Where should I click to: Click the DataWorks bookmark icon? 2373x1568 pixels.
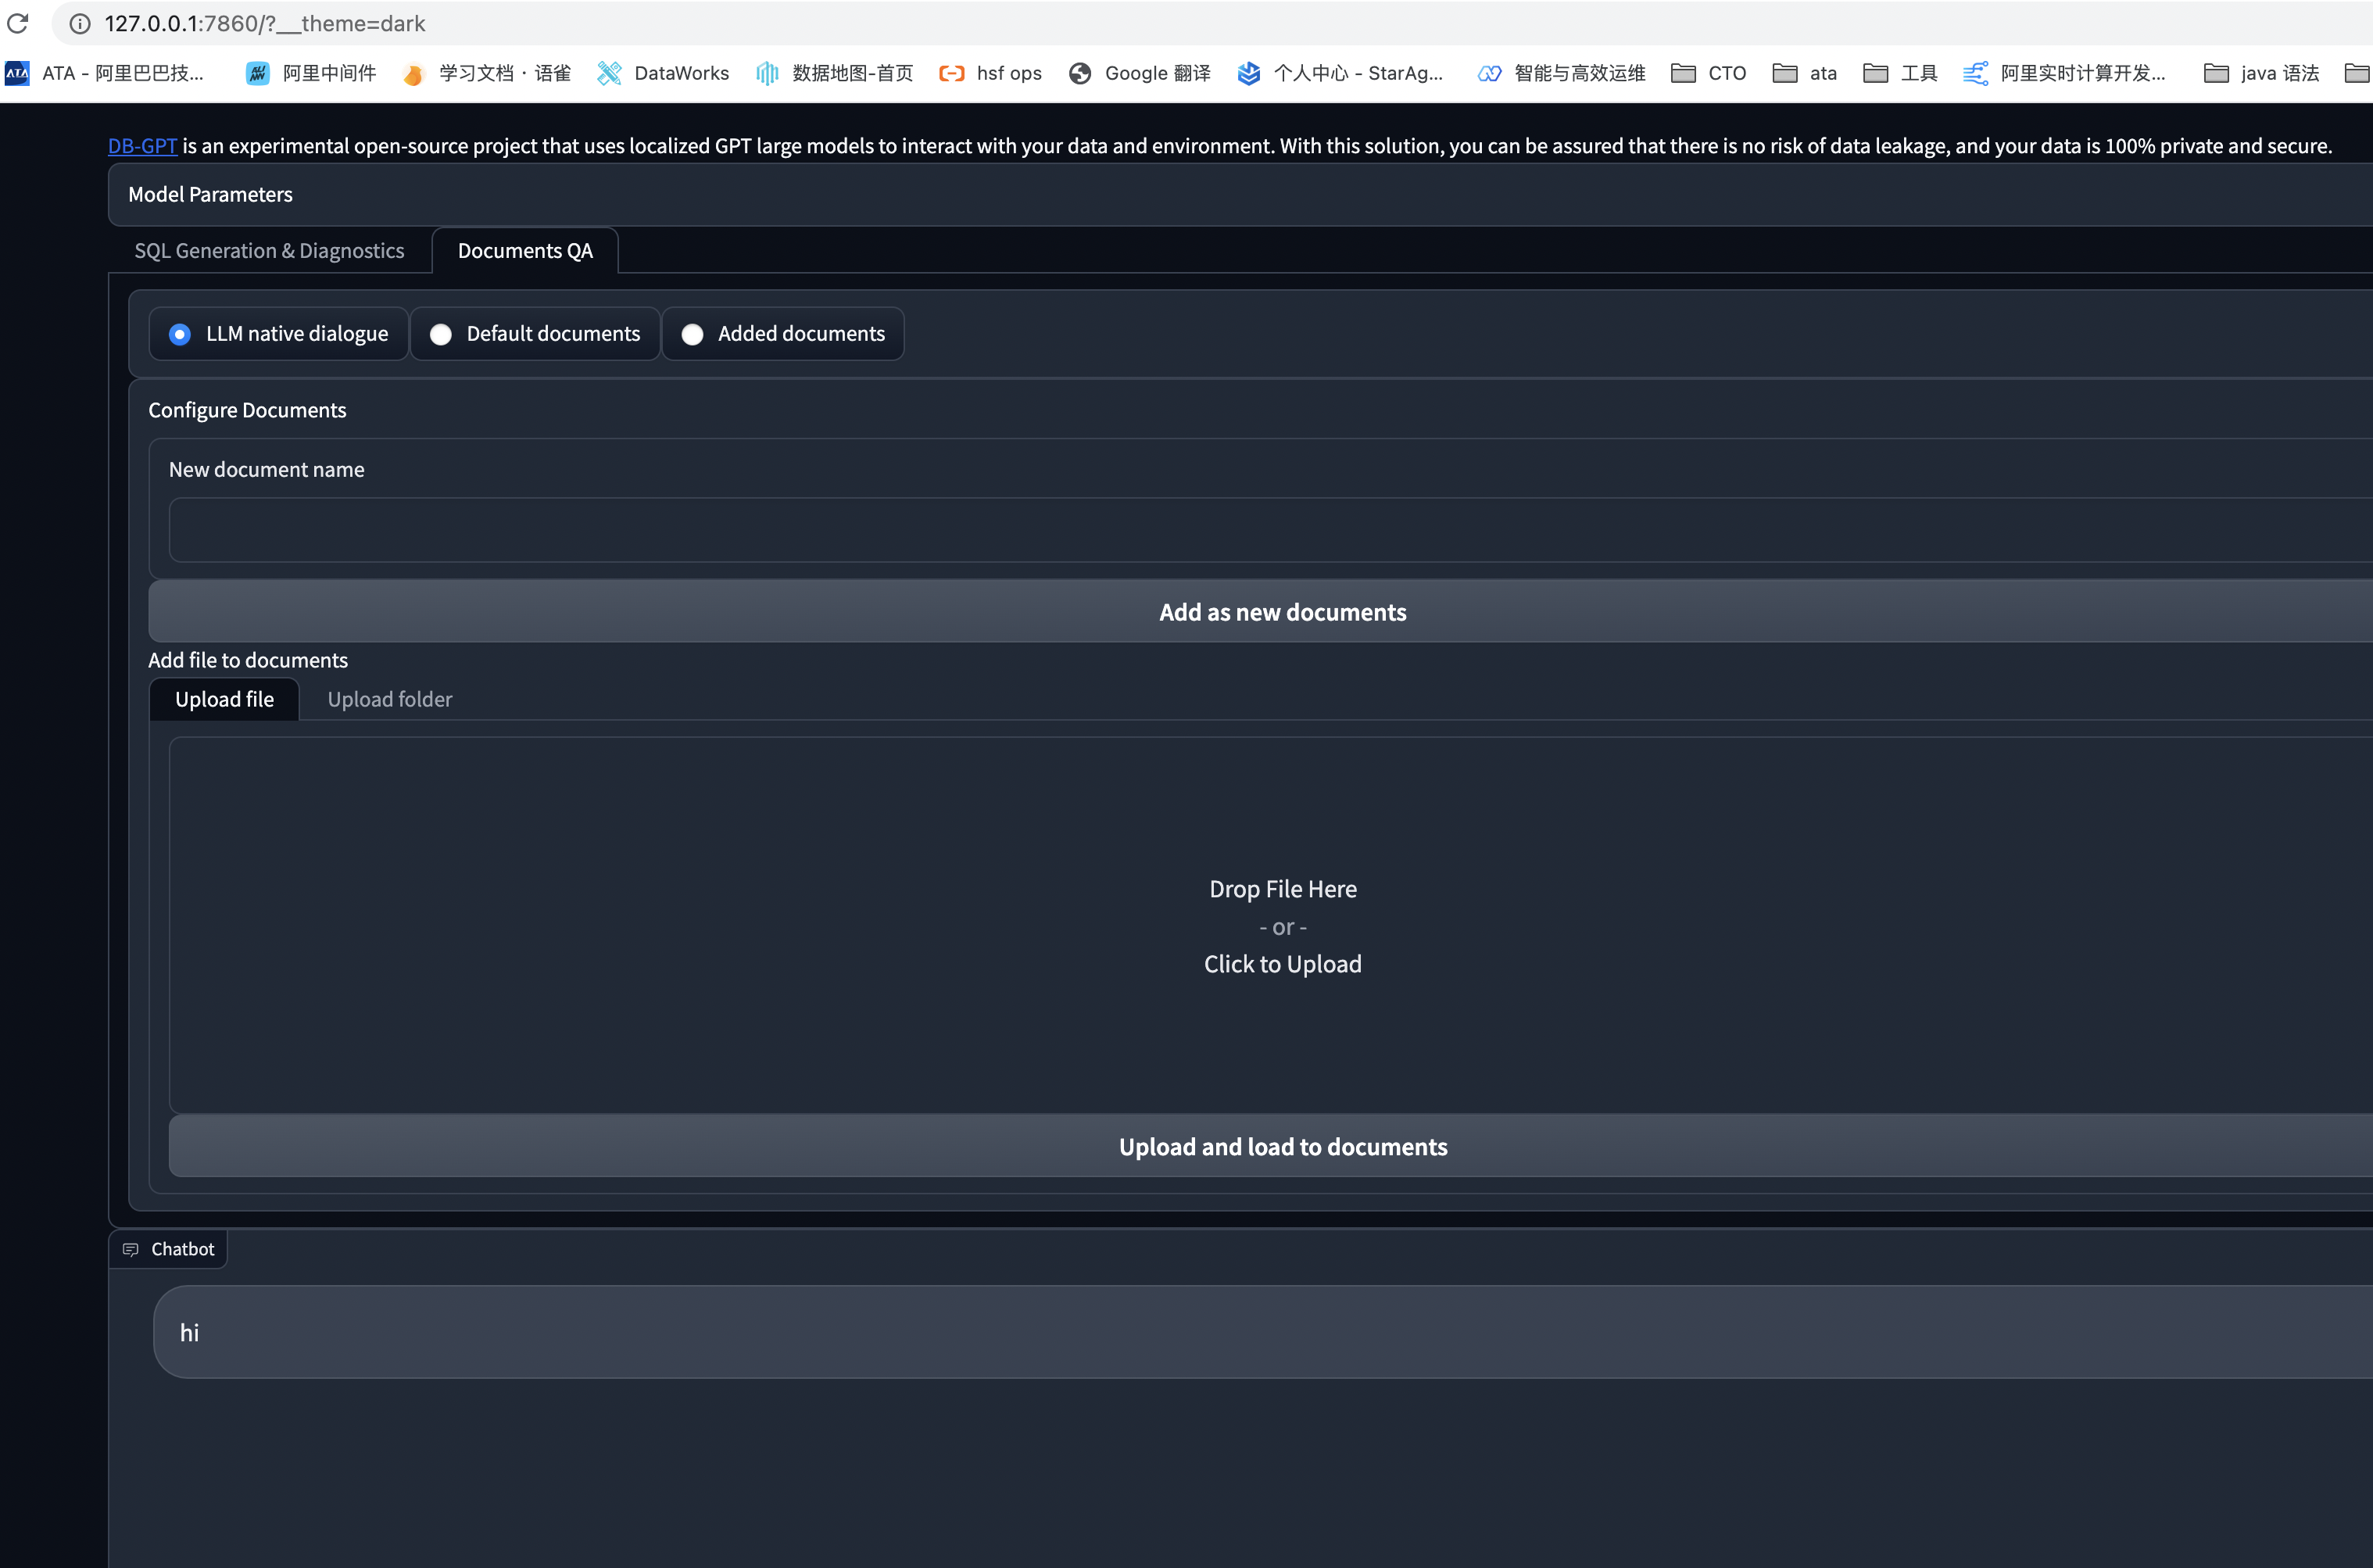pyautogui.click(x=609, y=73)
